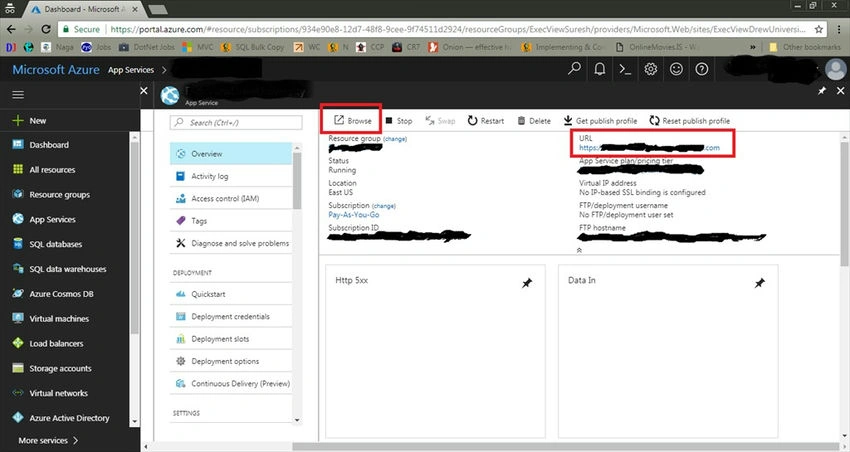
Task: Show hidden bookmarks chevron
Action: [752, 47]
